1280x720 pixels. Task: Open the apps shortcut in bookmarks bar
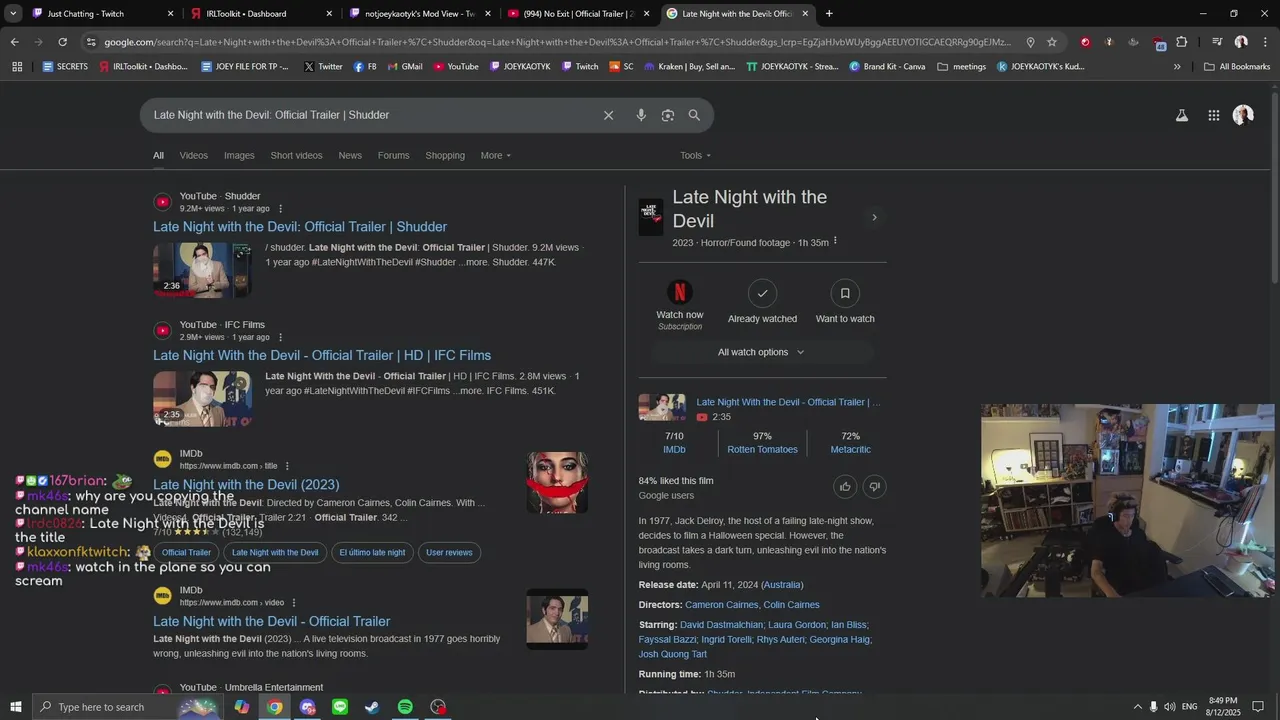point(16,67)
